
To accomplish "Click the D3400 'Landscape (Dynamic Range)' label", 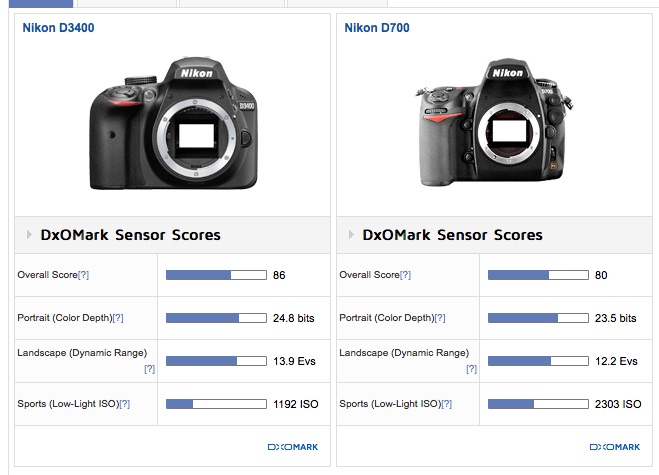I will coord(82,353).
